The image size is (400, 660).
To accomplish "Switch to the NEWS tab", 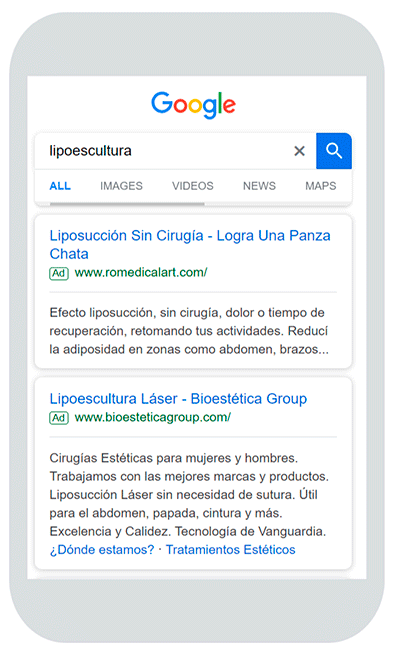I will point(259,186).
